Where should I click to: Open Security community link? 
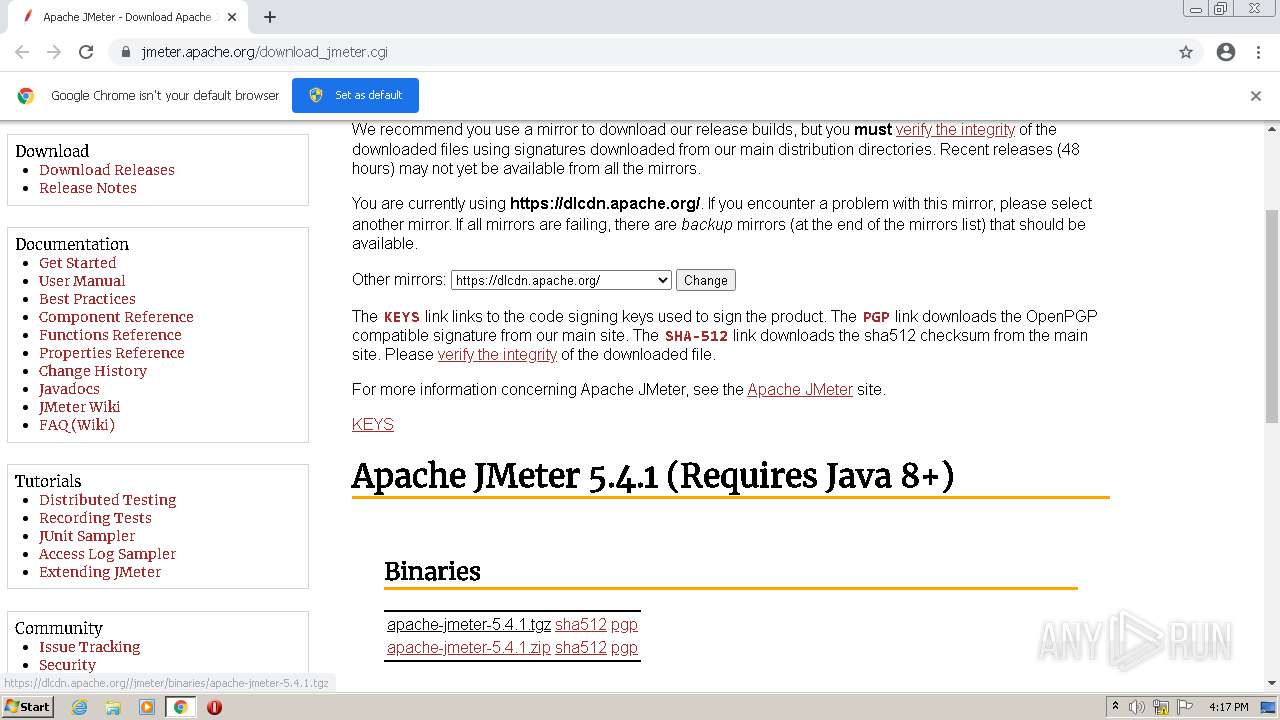point(68,665)
